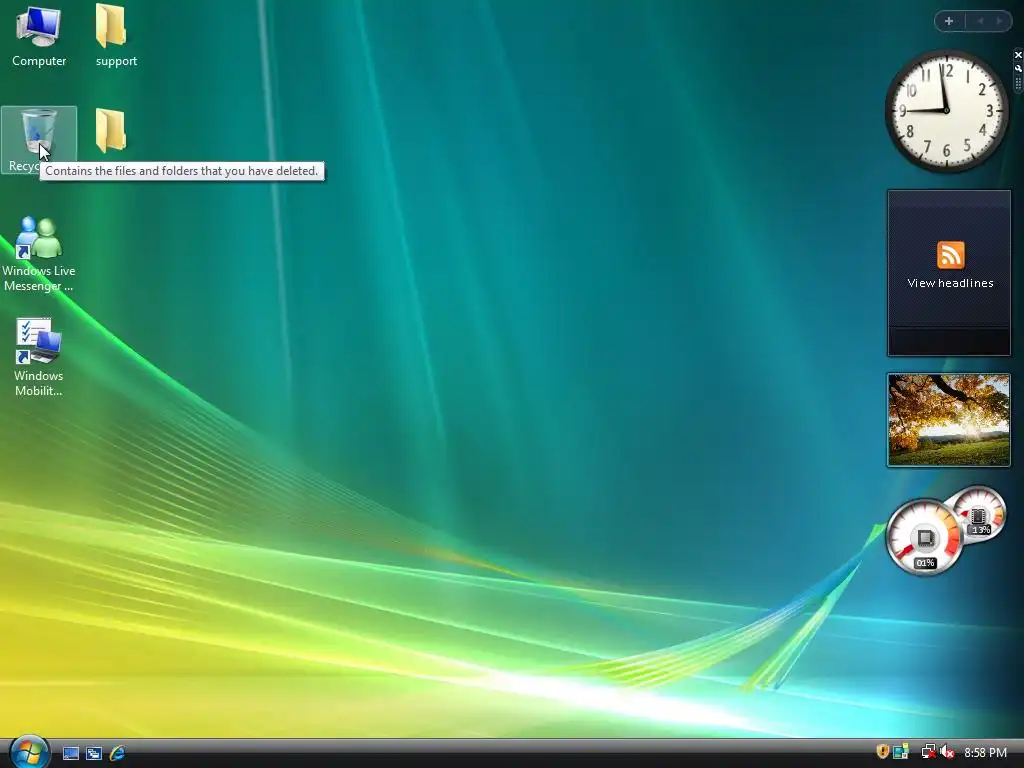
Task: Click Switch between windows in Quick Launch
Action: tap(94, 753)
